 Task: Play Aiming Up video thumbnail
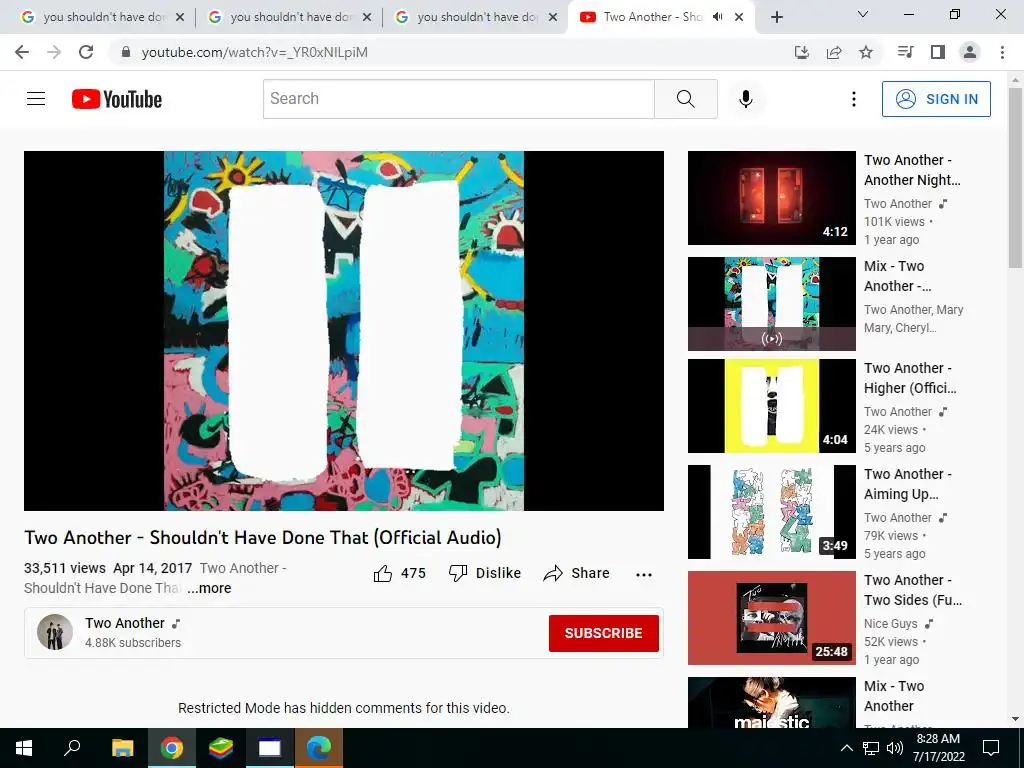[771, 512]
